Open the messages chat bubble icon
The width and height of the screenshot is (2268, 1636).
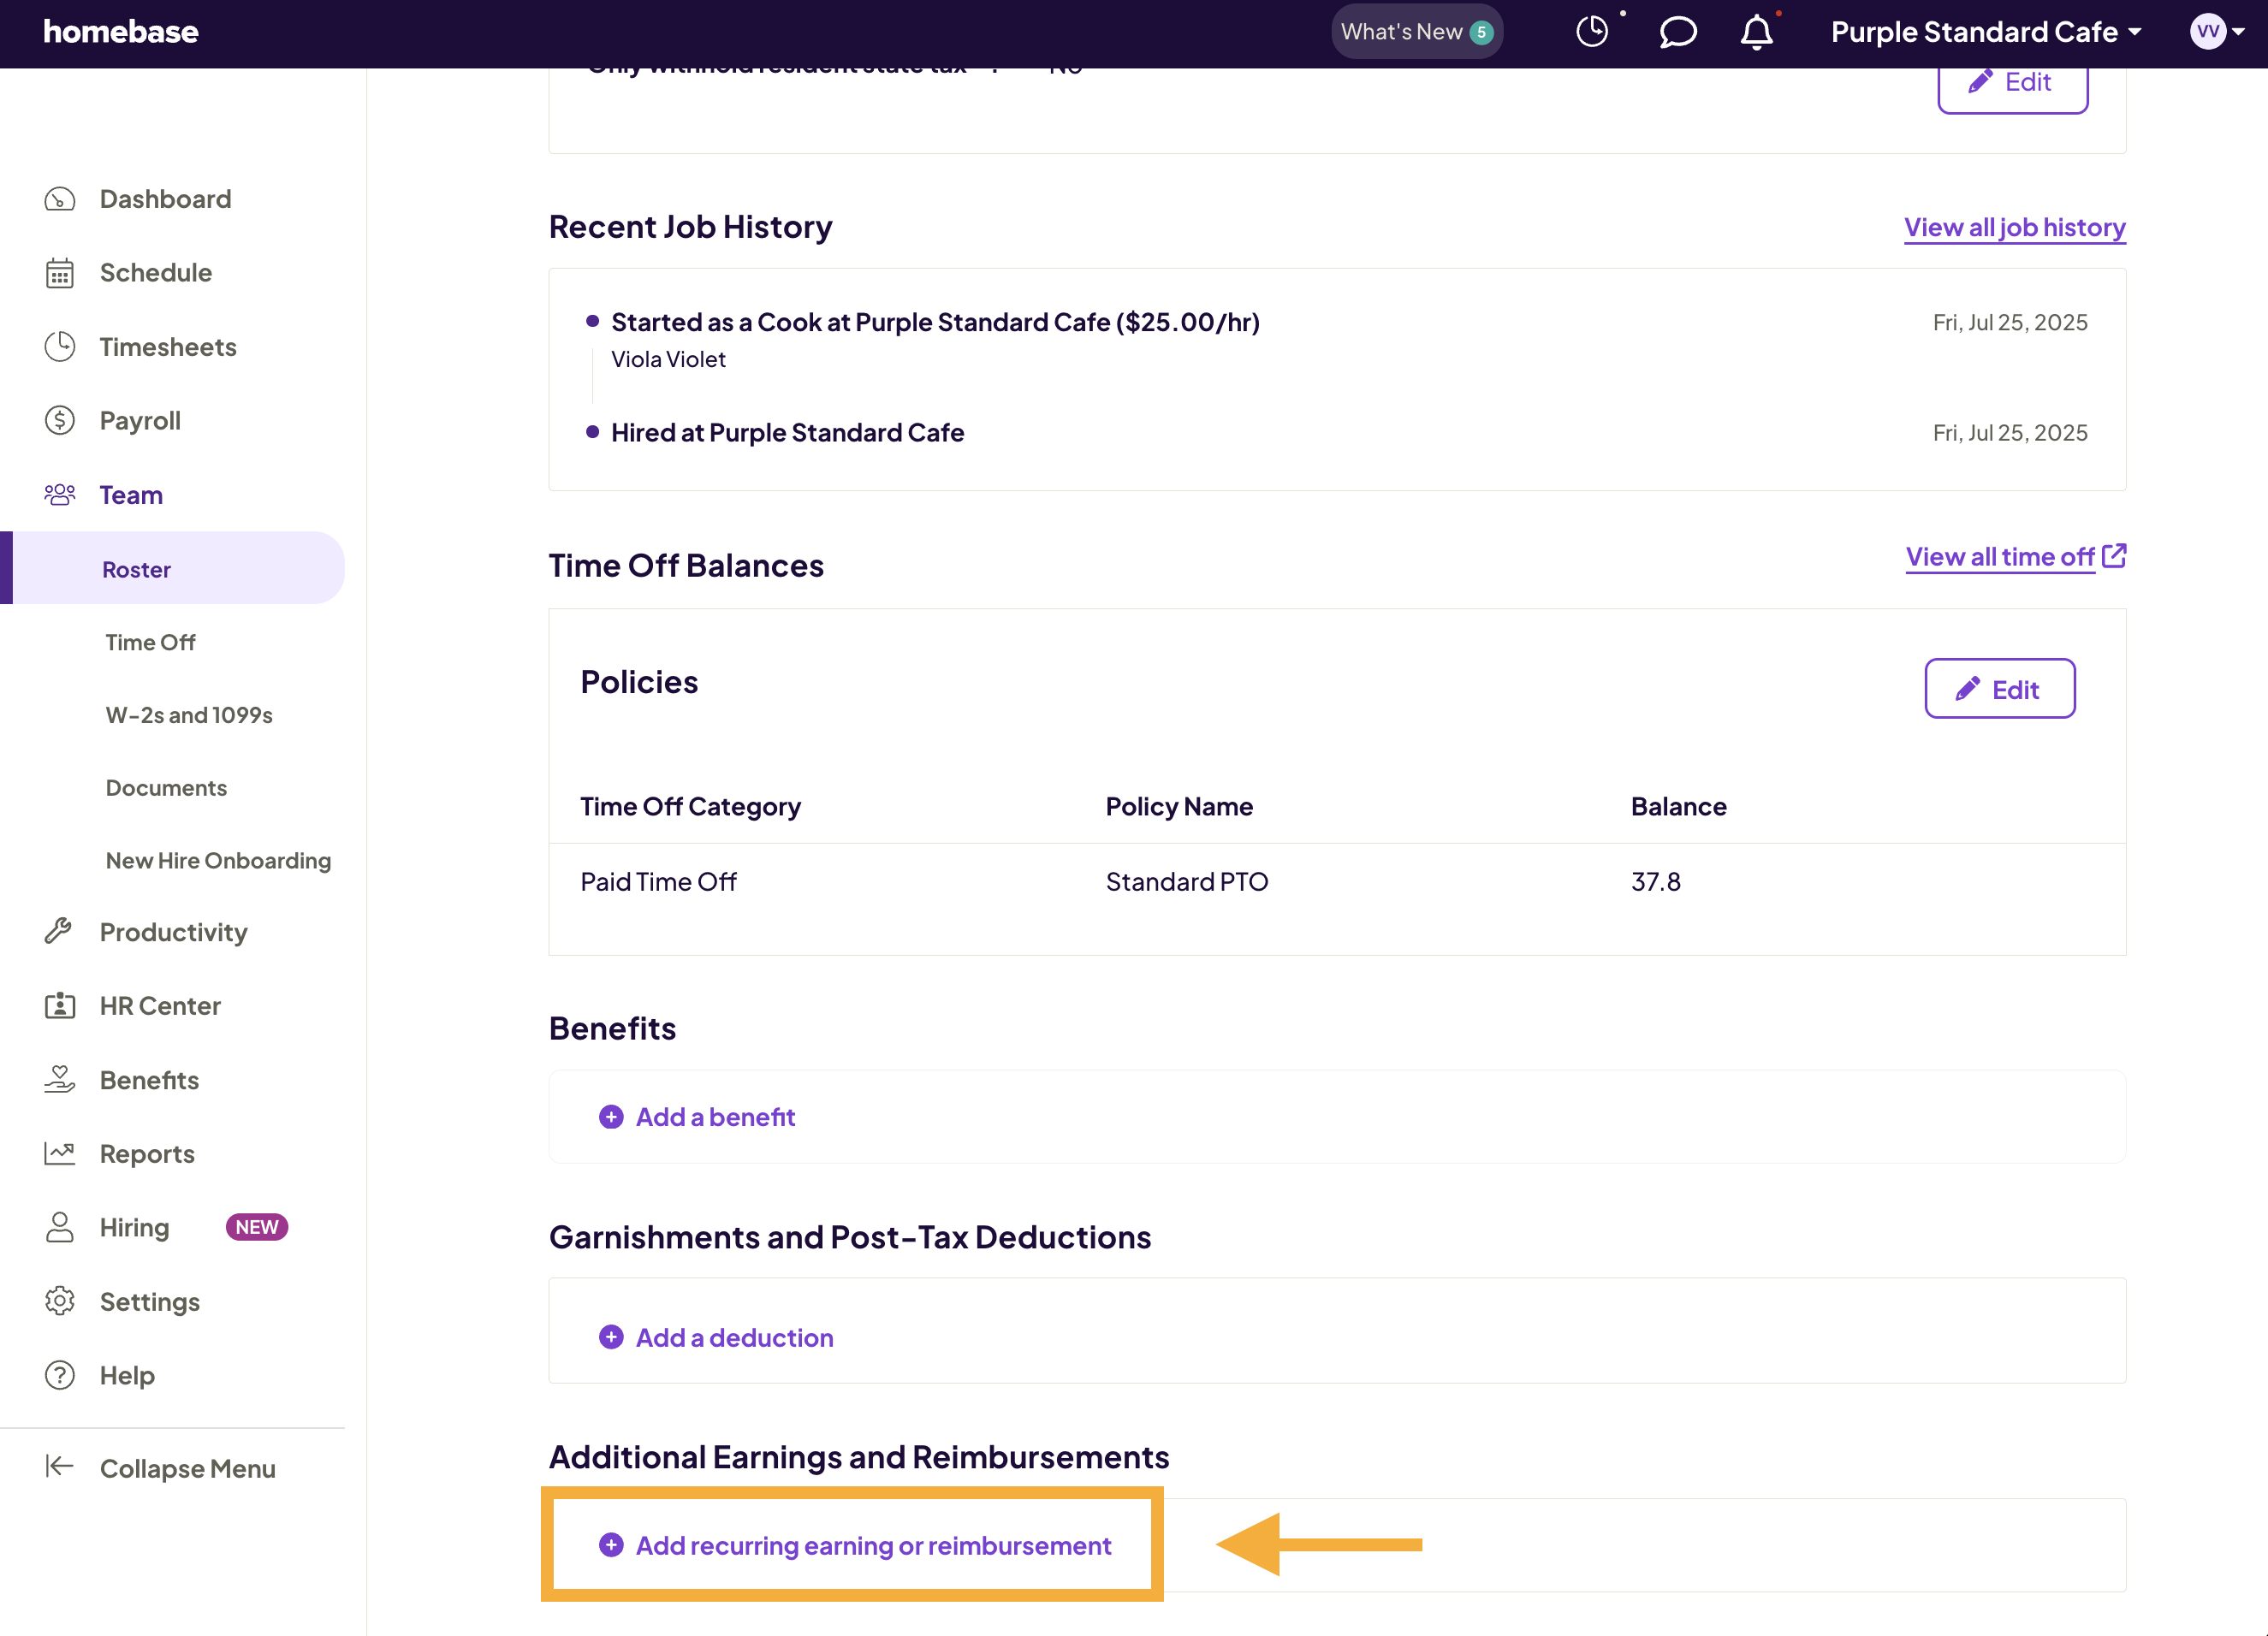tap(1677, 32)
